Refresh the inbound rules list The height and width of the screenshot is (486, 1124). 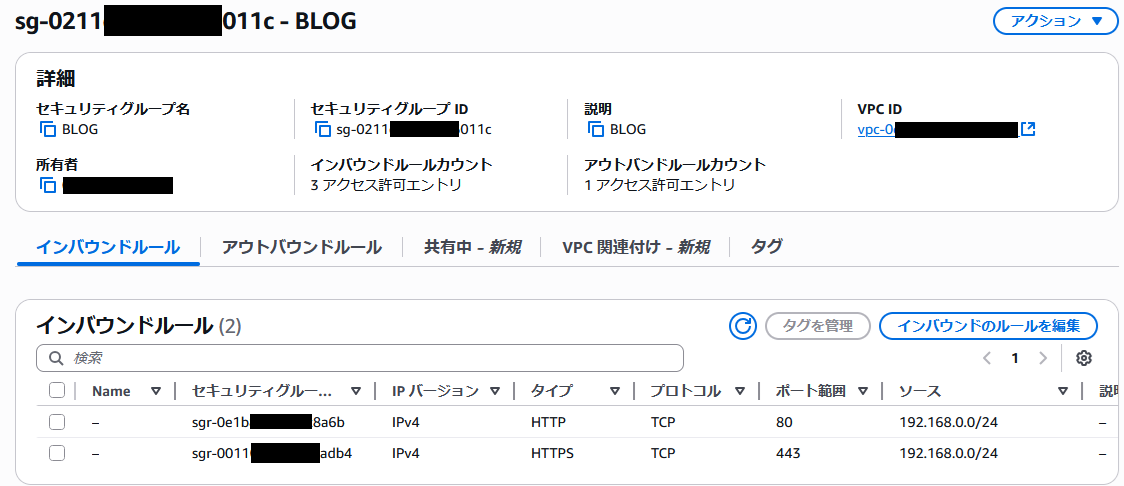(x=743, y=325)
